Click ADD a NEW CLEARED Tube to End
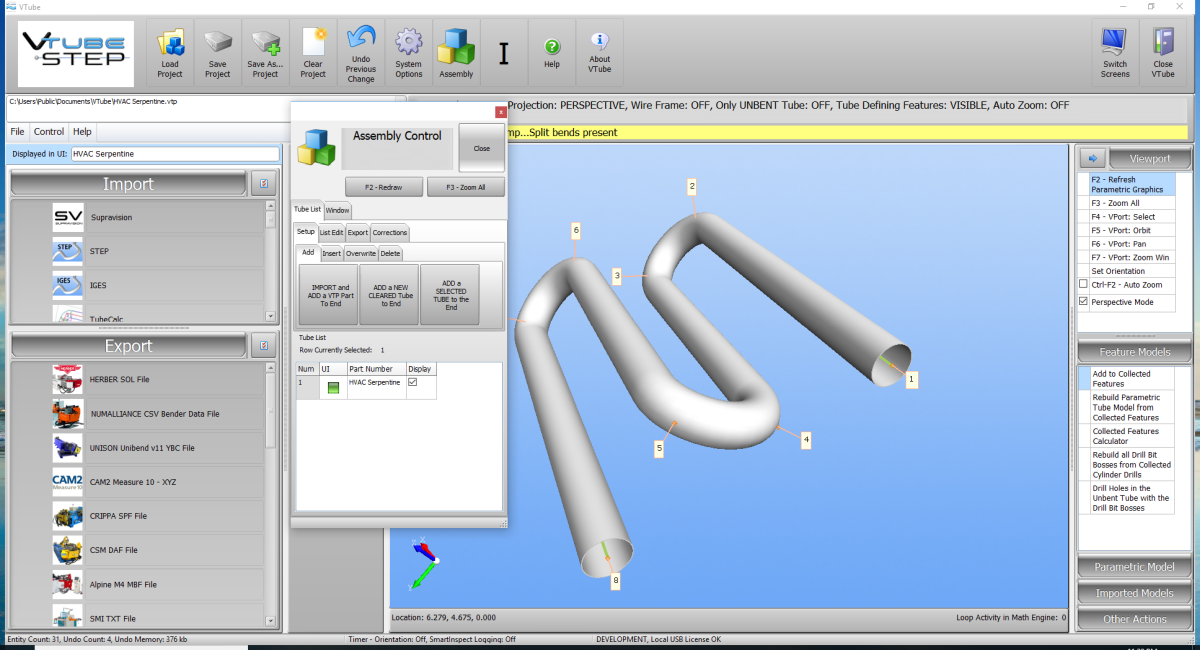The width and height of the screenshot is (1200, 650). (389, 295)
